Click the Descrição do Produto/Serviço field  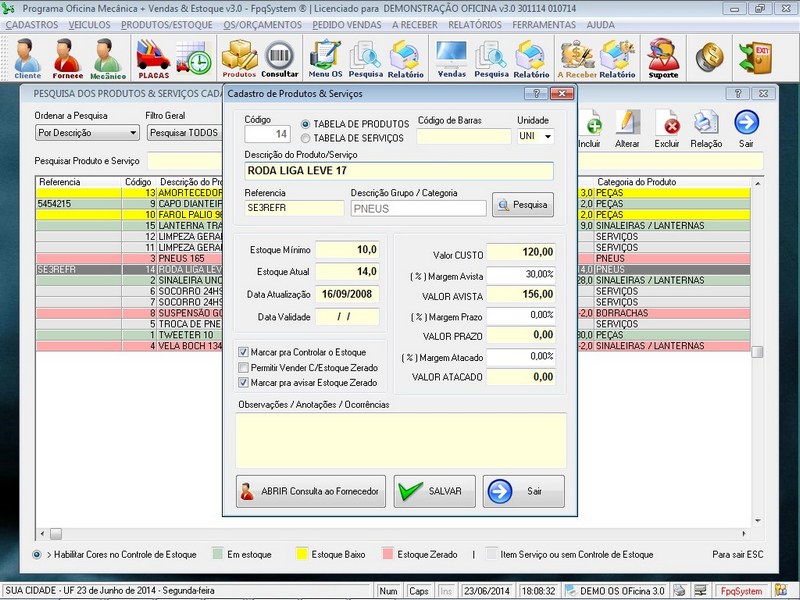click(x=399, y=171)
